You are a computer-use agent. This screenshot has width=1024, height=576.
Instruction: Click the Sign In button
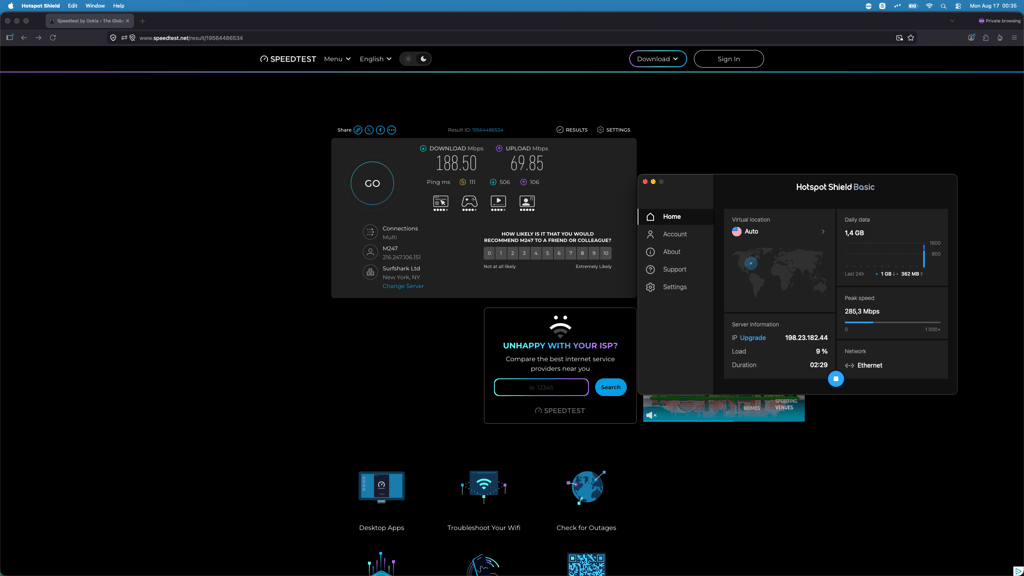pyautogui.click(x=729, y=59)
